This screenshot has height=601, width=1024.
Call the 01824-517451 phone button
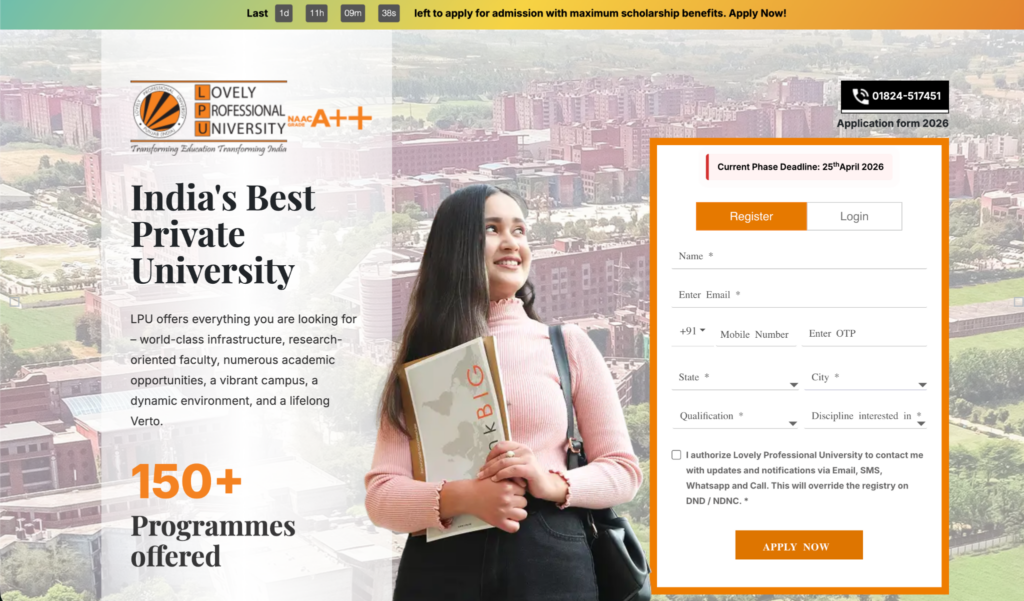(x=895, y=96)
